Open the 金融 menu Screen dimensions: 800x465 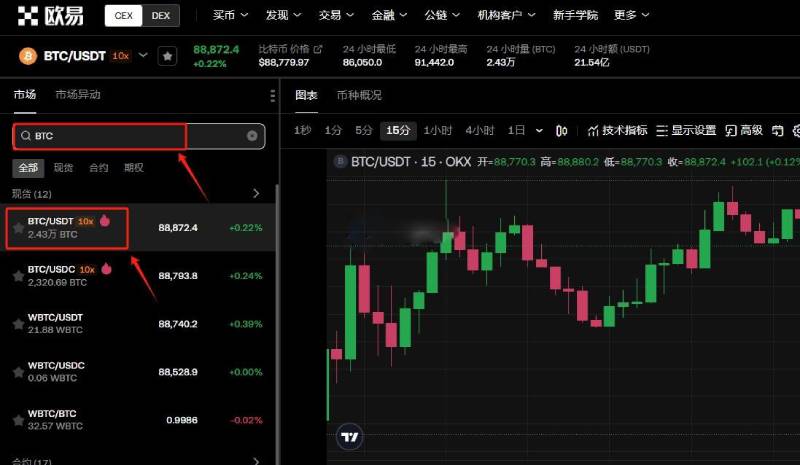point(389,15)
